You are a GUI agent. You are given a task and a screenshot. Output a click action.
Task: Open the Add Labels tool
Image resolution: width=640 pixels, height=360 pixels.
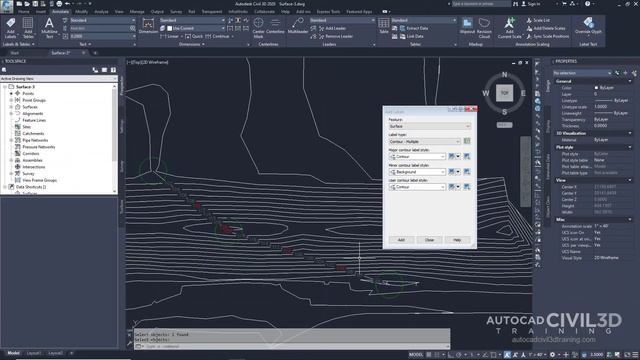click(11, 28)
